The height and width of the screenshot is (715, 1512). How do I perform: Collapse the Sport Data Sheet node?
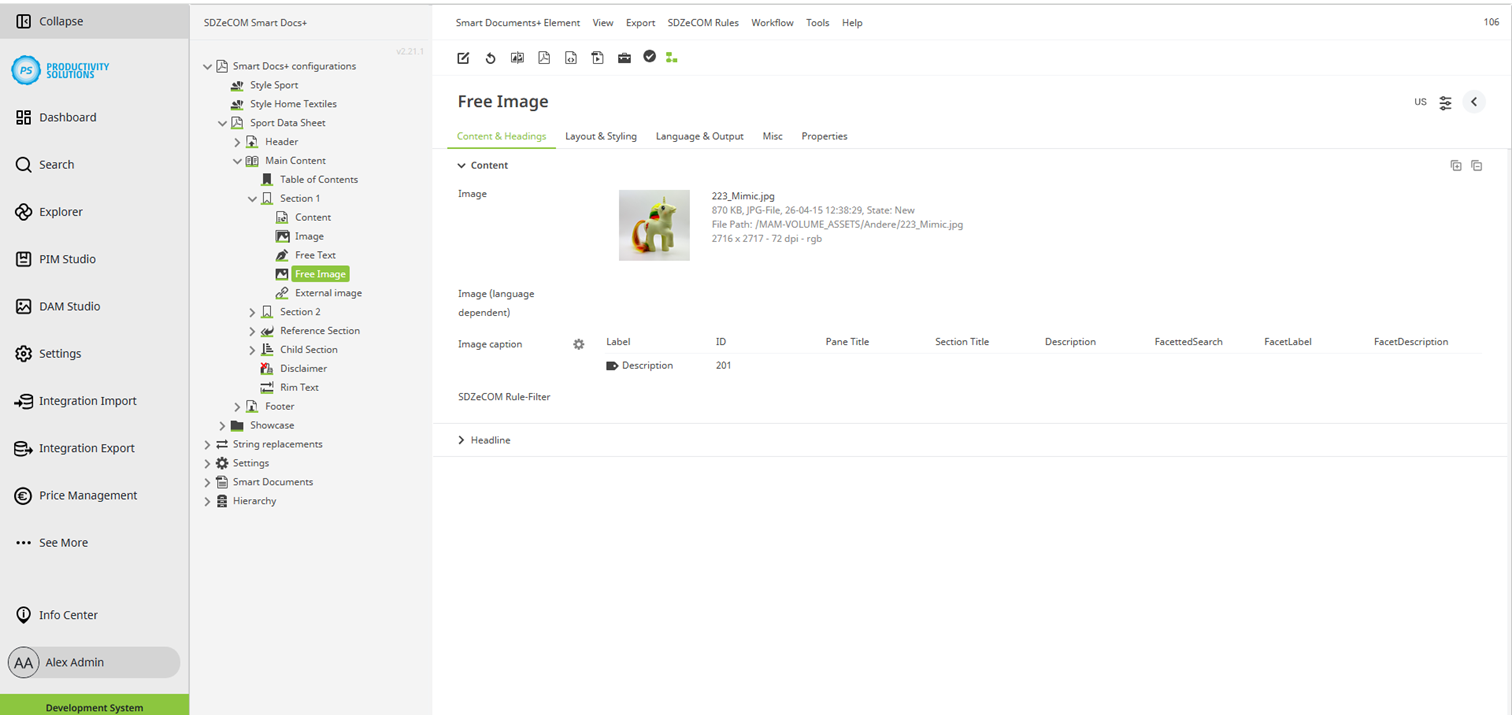(223, 123)
